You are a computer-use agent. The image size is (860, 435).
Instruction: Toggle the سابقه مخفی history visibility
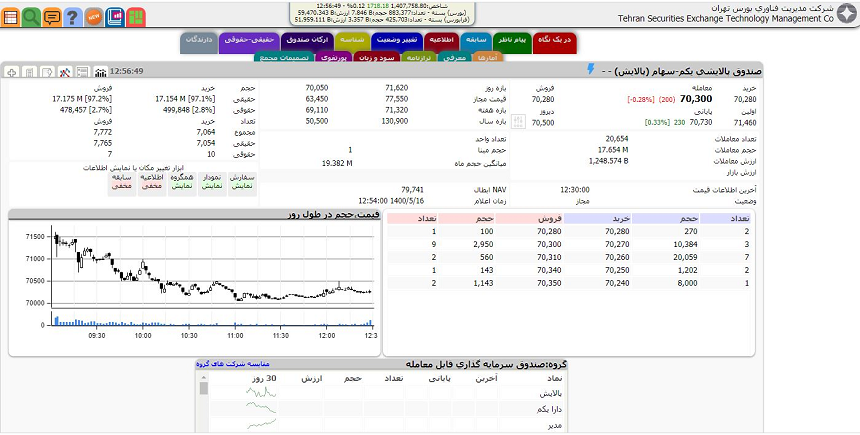(x=121, y=181)
